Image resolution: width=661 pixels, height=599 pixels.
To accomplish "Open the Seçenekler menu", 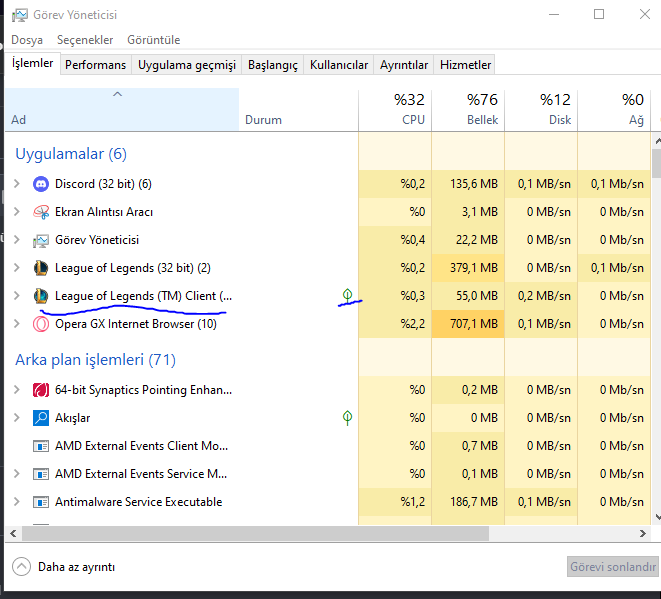I will coord(85,40).
